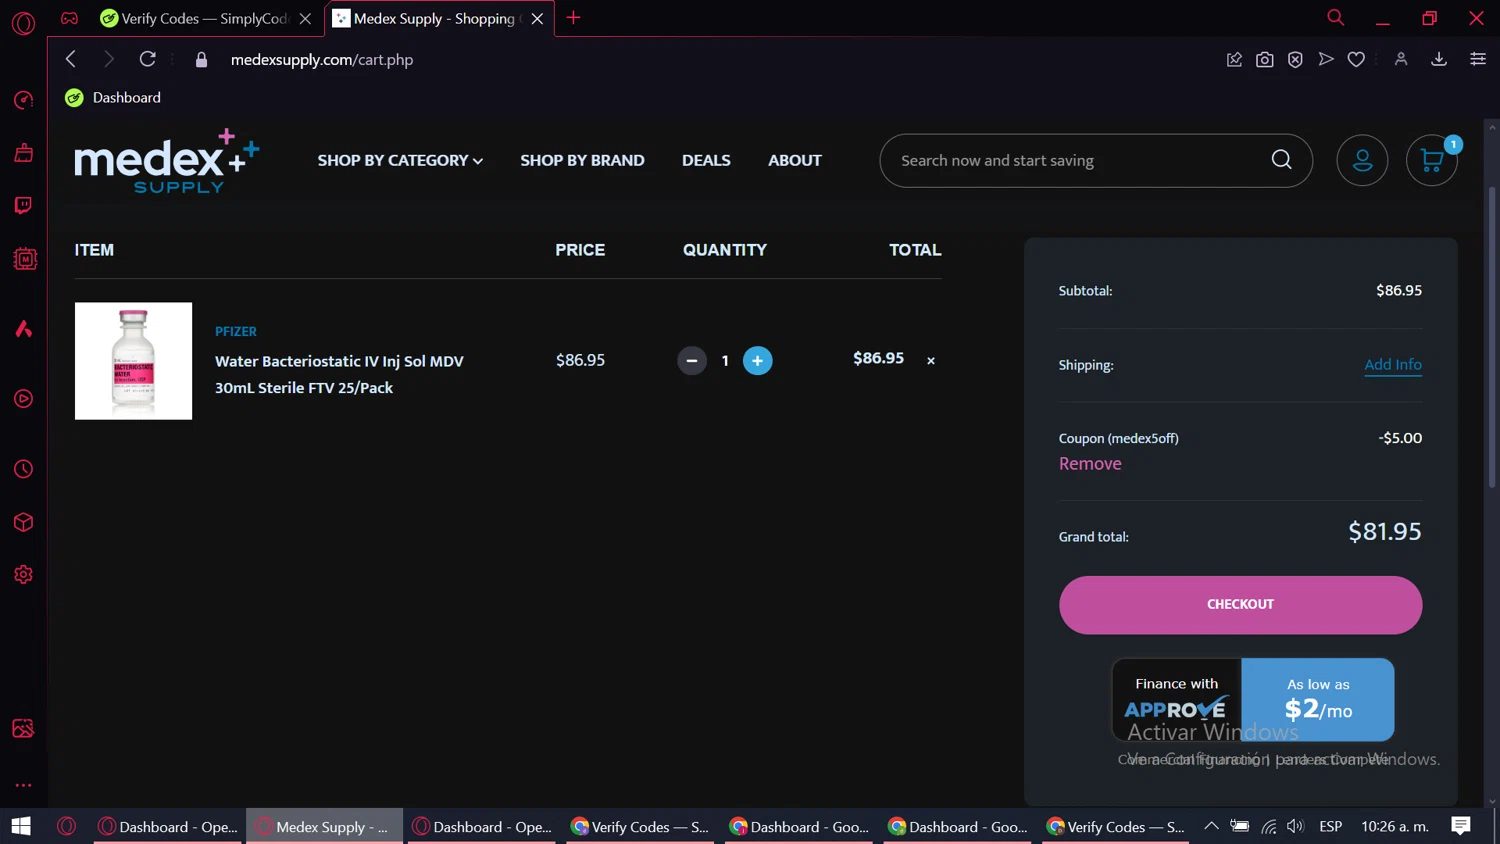The image size is (1500, 844).
Task: Expand Shop By Category dropdown
Action: (400, 160)
